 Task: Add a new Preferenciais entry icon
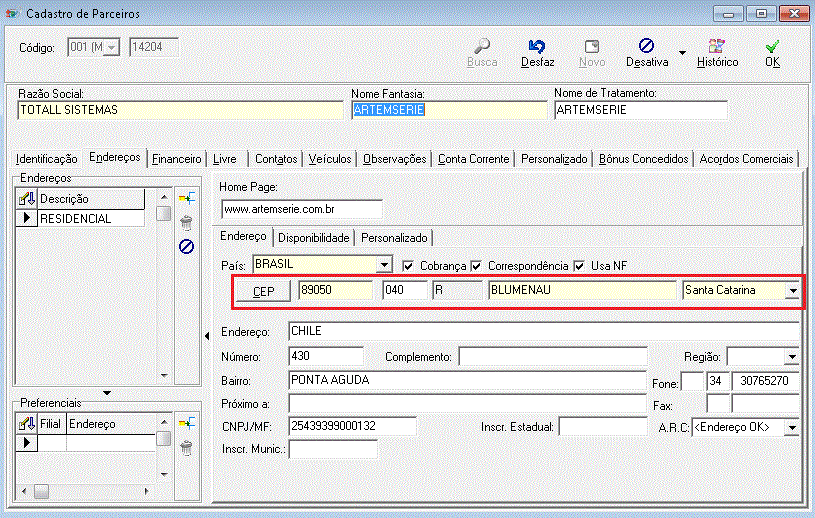click(x=187, y=423)
